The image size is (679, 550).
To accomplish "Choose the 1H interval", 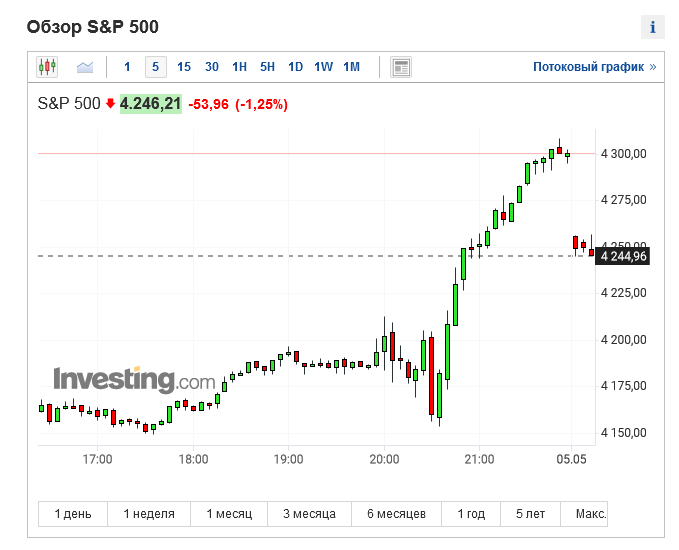I will (240, 67).
